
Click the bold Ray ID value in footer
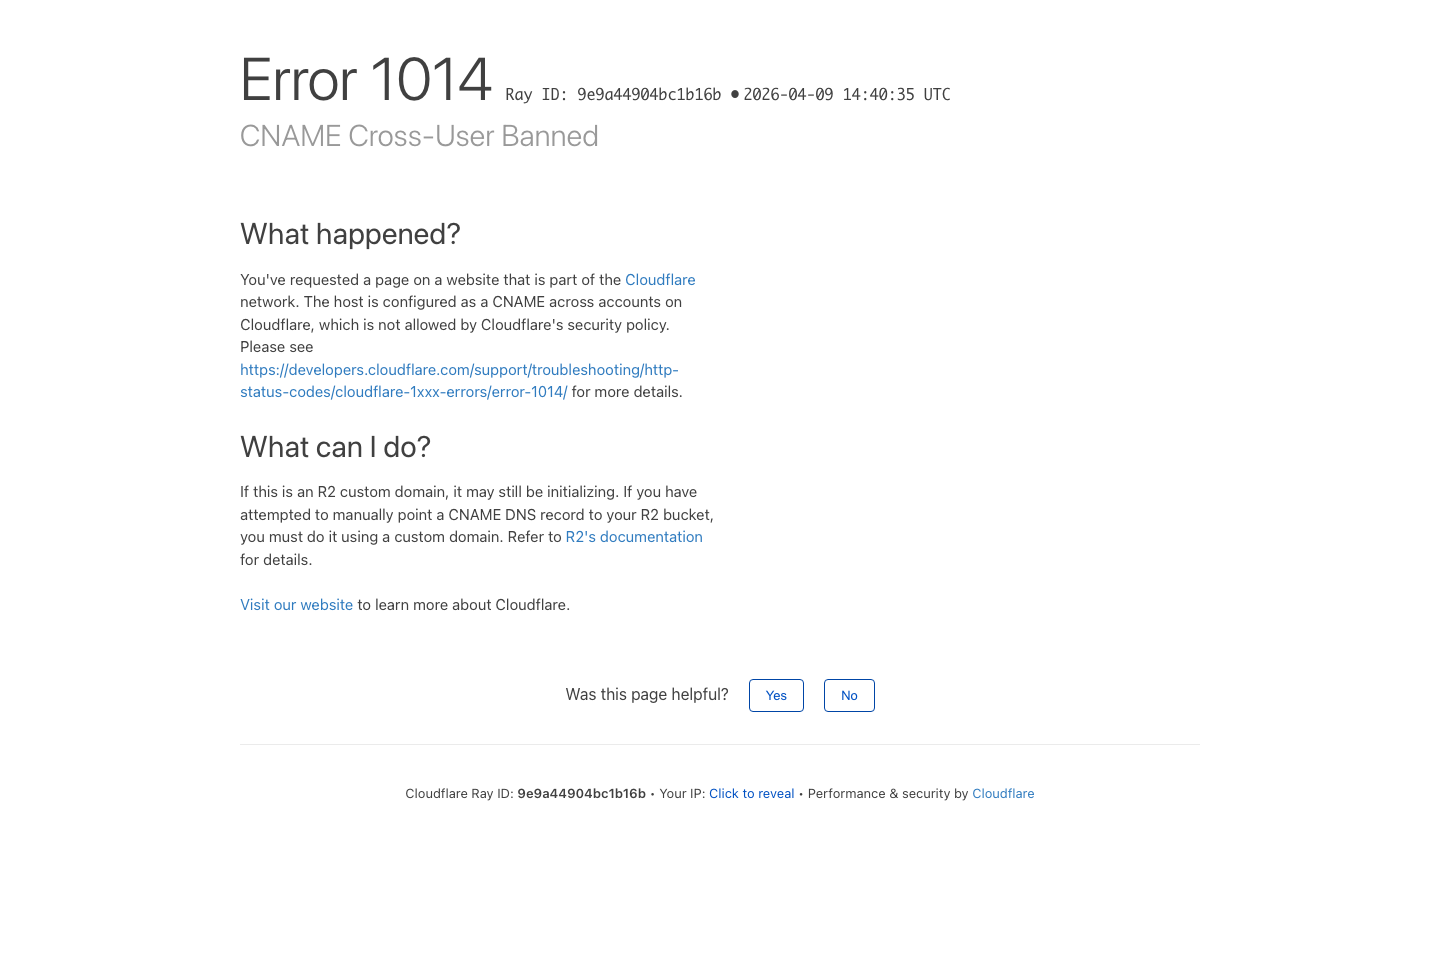coord(581,794)
